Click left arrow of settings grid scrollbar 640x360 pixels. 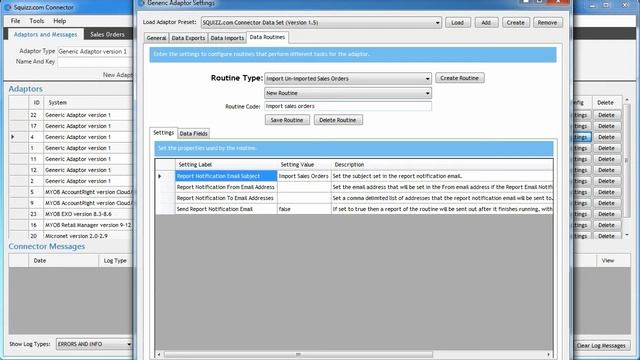159,354
